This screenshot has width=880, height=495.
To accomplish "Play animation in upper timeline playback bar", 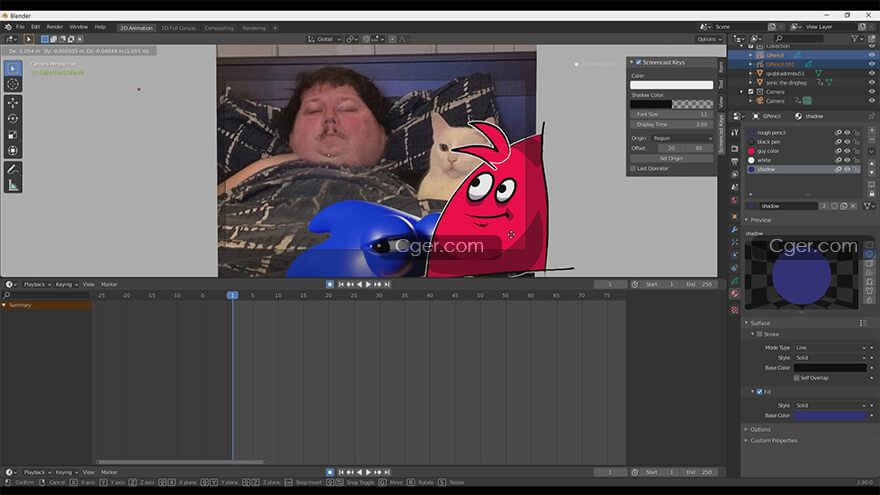I will pyautogui.click(x=368, y=285).
